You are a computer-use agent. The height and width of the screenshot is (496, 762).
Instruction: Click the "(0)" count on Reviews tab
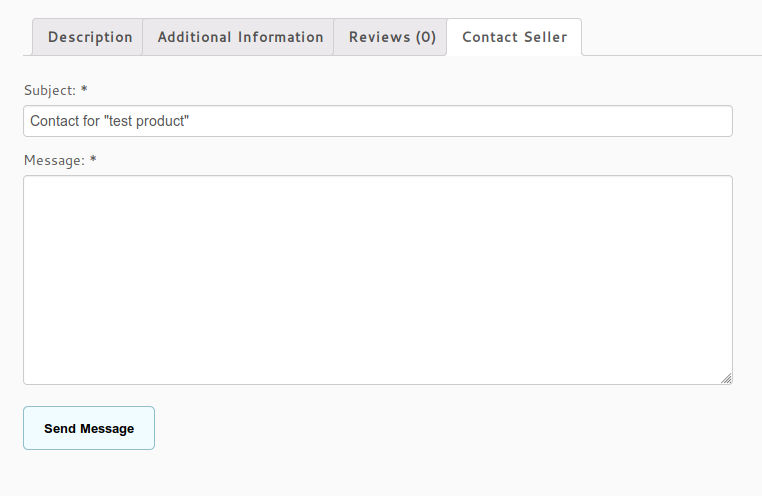coord(425,37)
